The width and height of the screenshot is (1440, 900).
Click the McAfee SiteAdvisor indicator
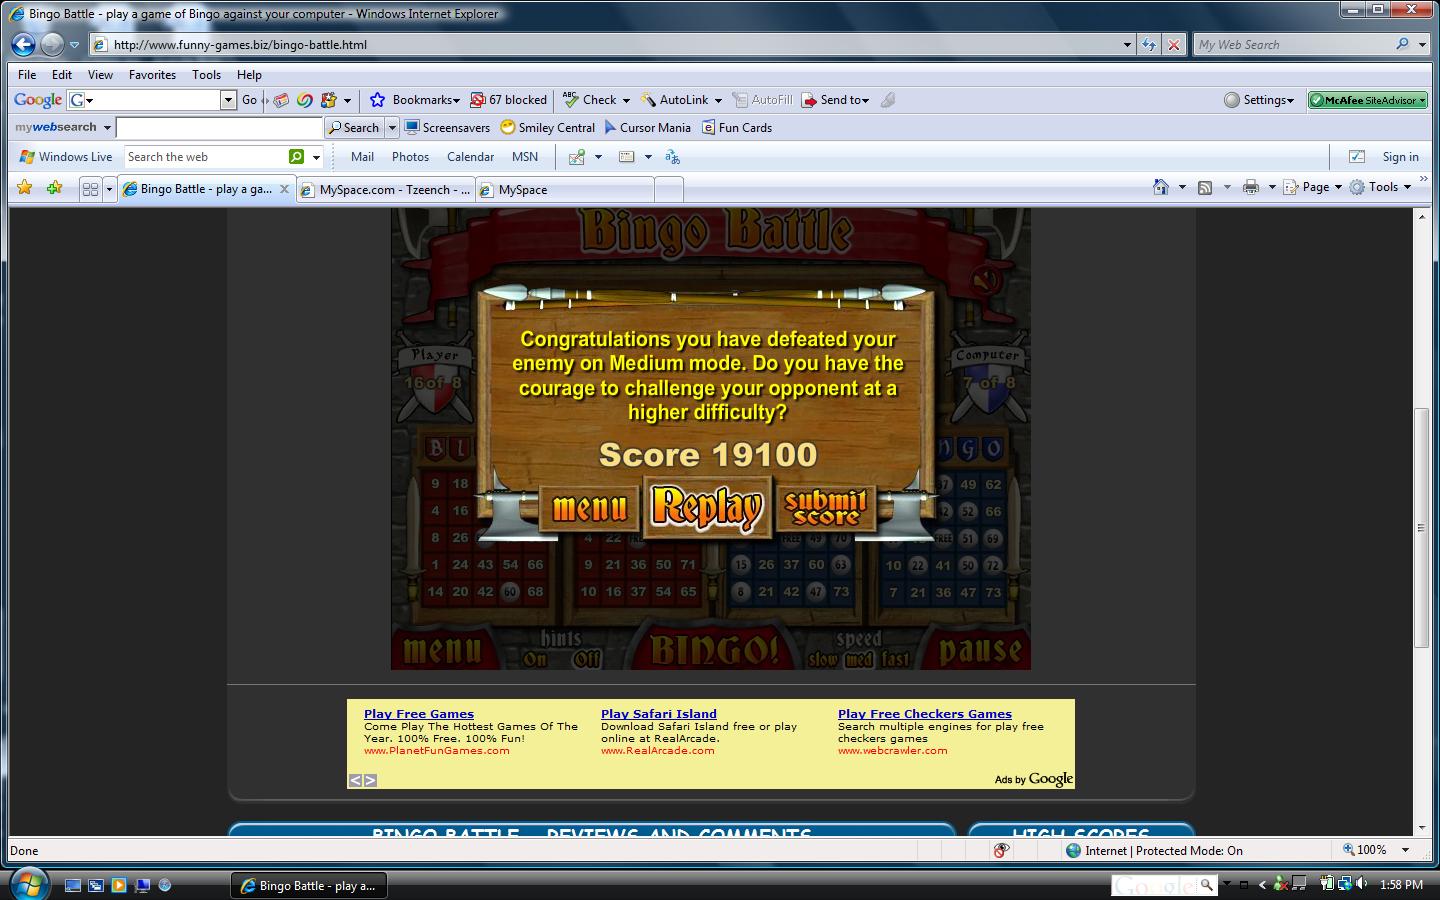(1366, 100)
